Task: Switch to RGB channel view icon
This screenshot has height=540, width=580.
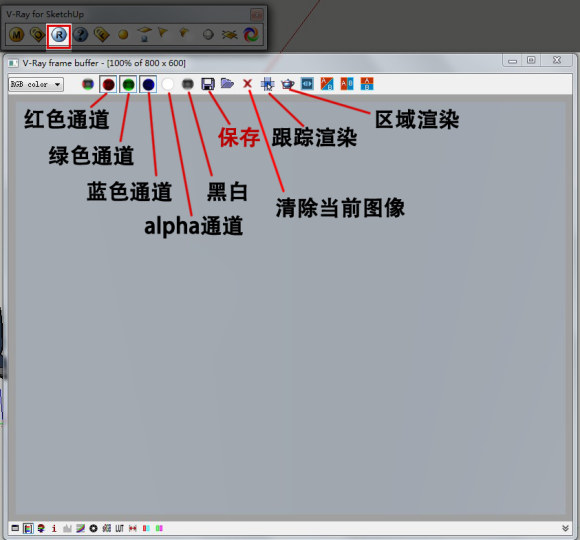Action: pos(88,84)
